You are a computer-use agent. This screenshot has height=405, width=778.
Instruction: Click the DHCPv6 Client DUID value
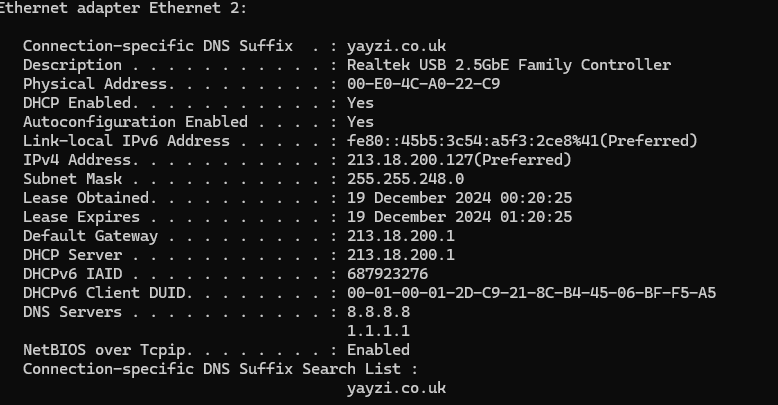point(531,293)
